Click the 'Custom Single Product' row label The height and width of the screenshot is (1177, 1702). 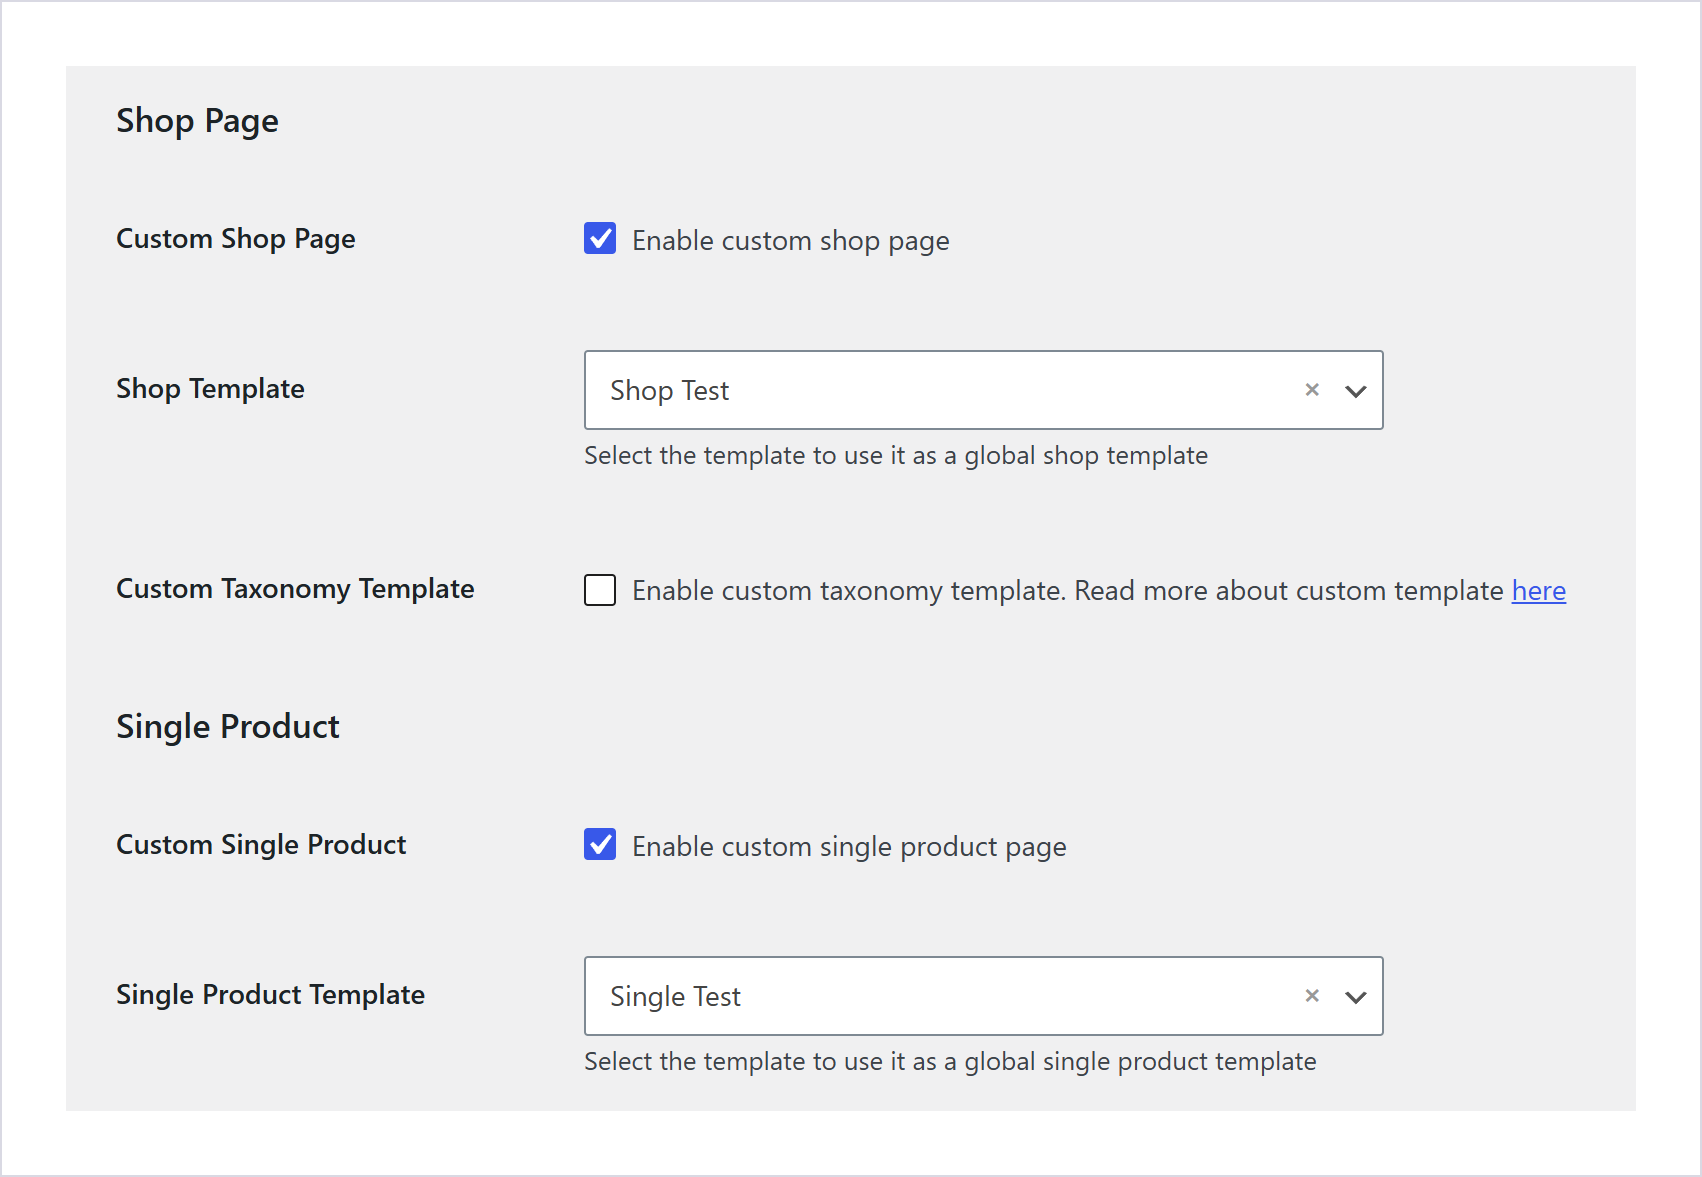(261, 845)
